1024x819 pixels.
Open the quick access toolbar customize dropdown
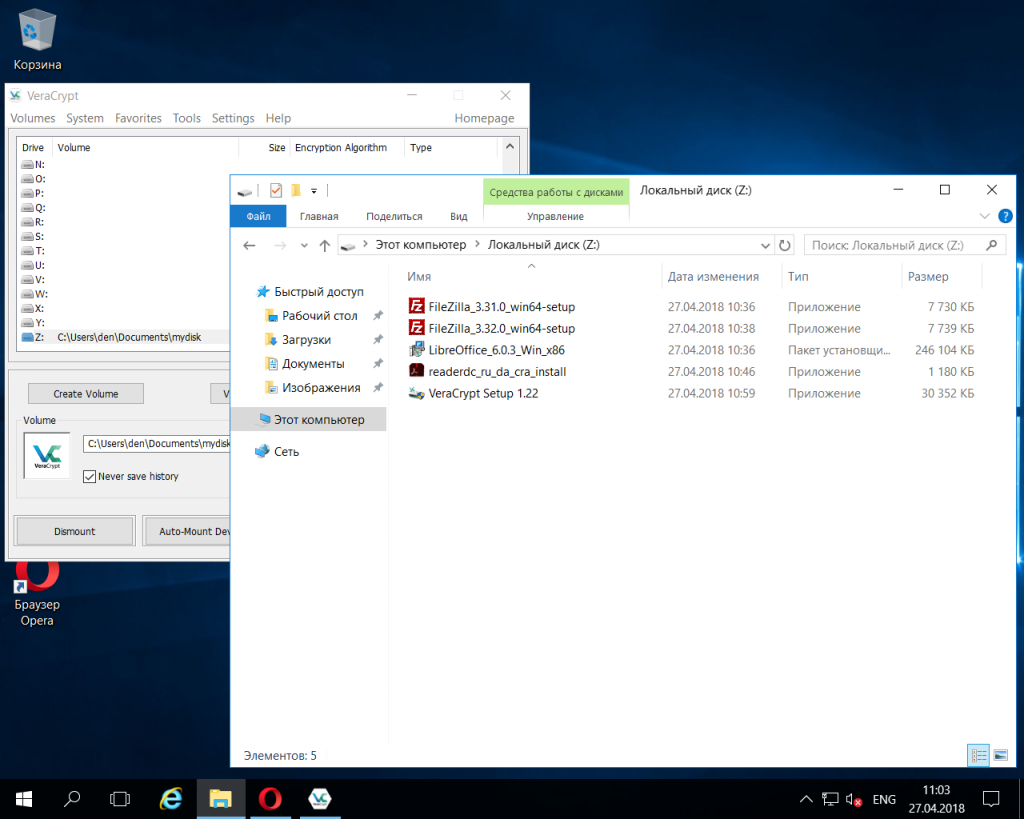[x=314, y=191]
